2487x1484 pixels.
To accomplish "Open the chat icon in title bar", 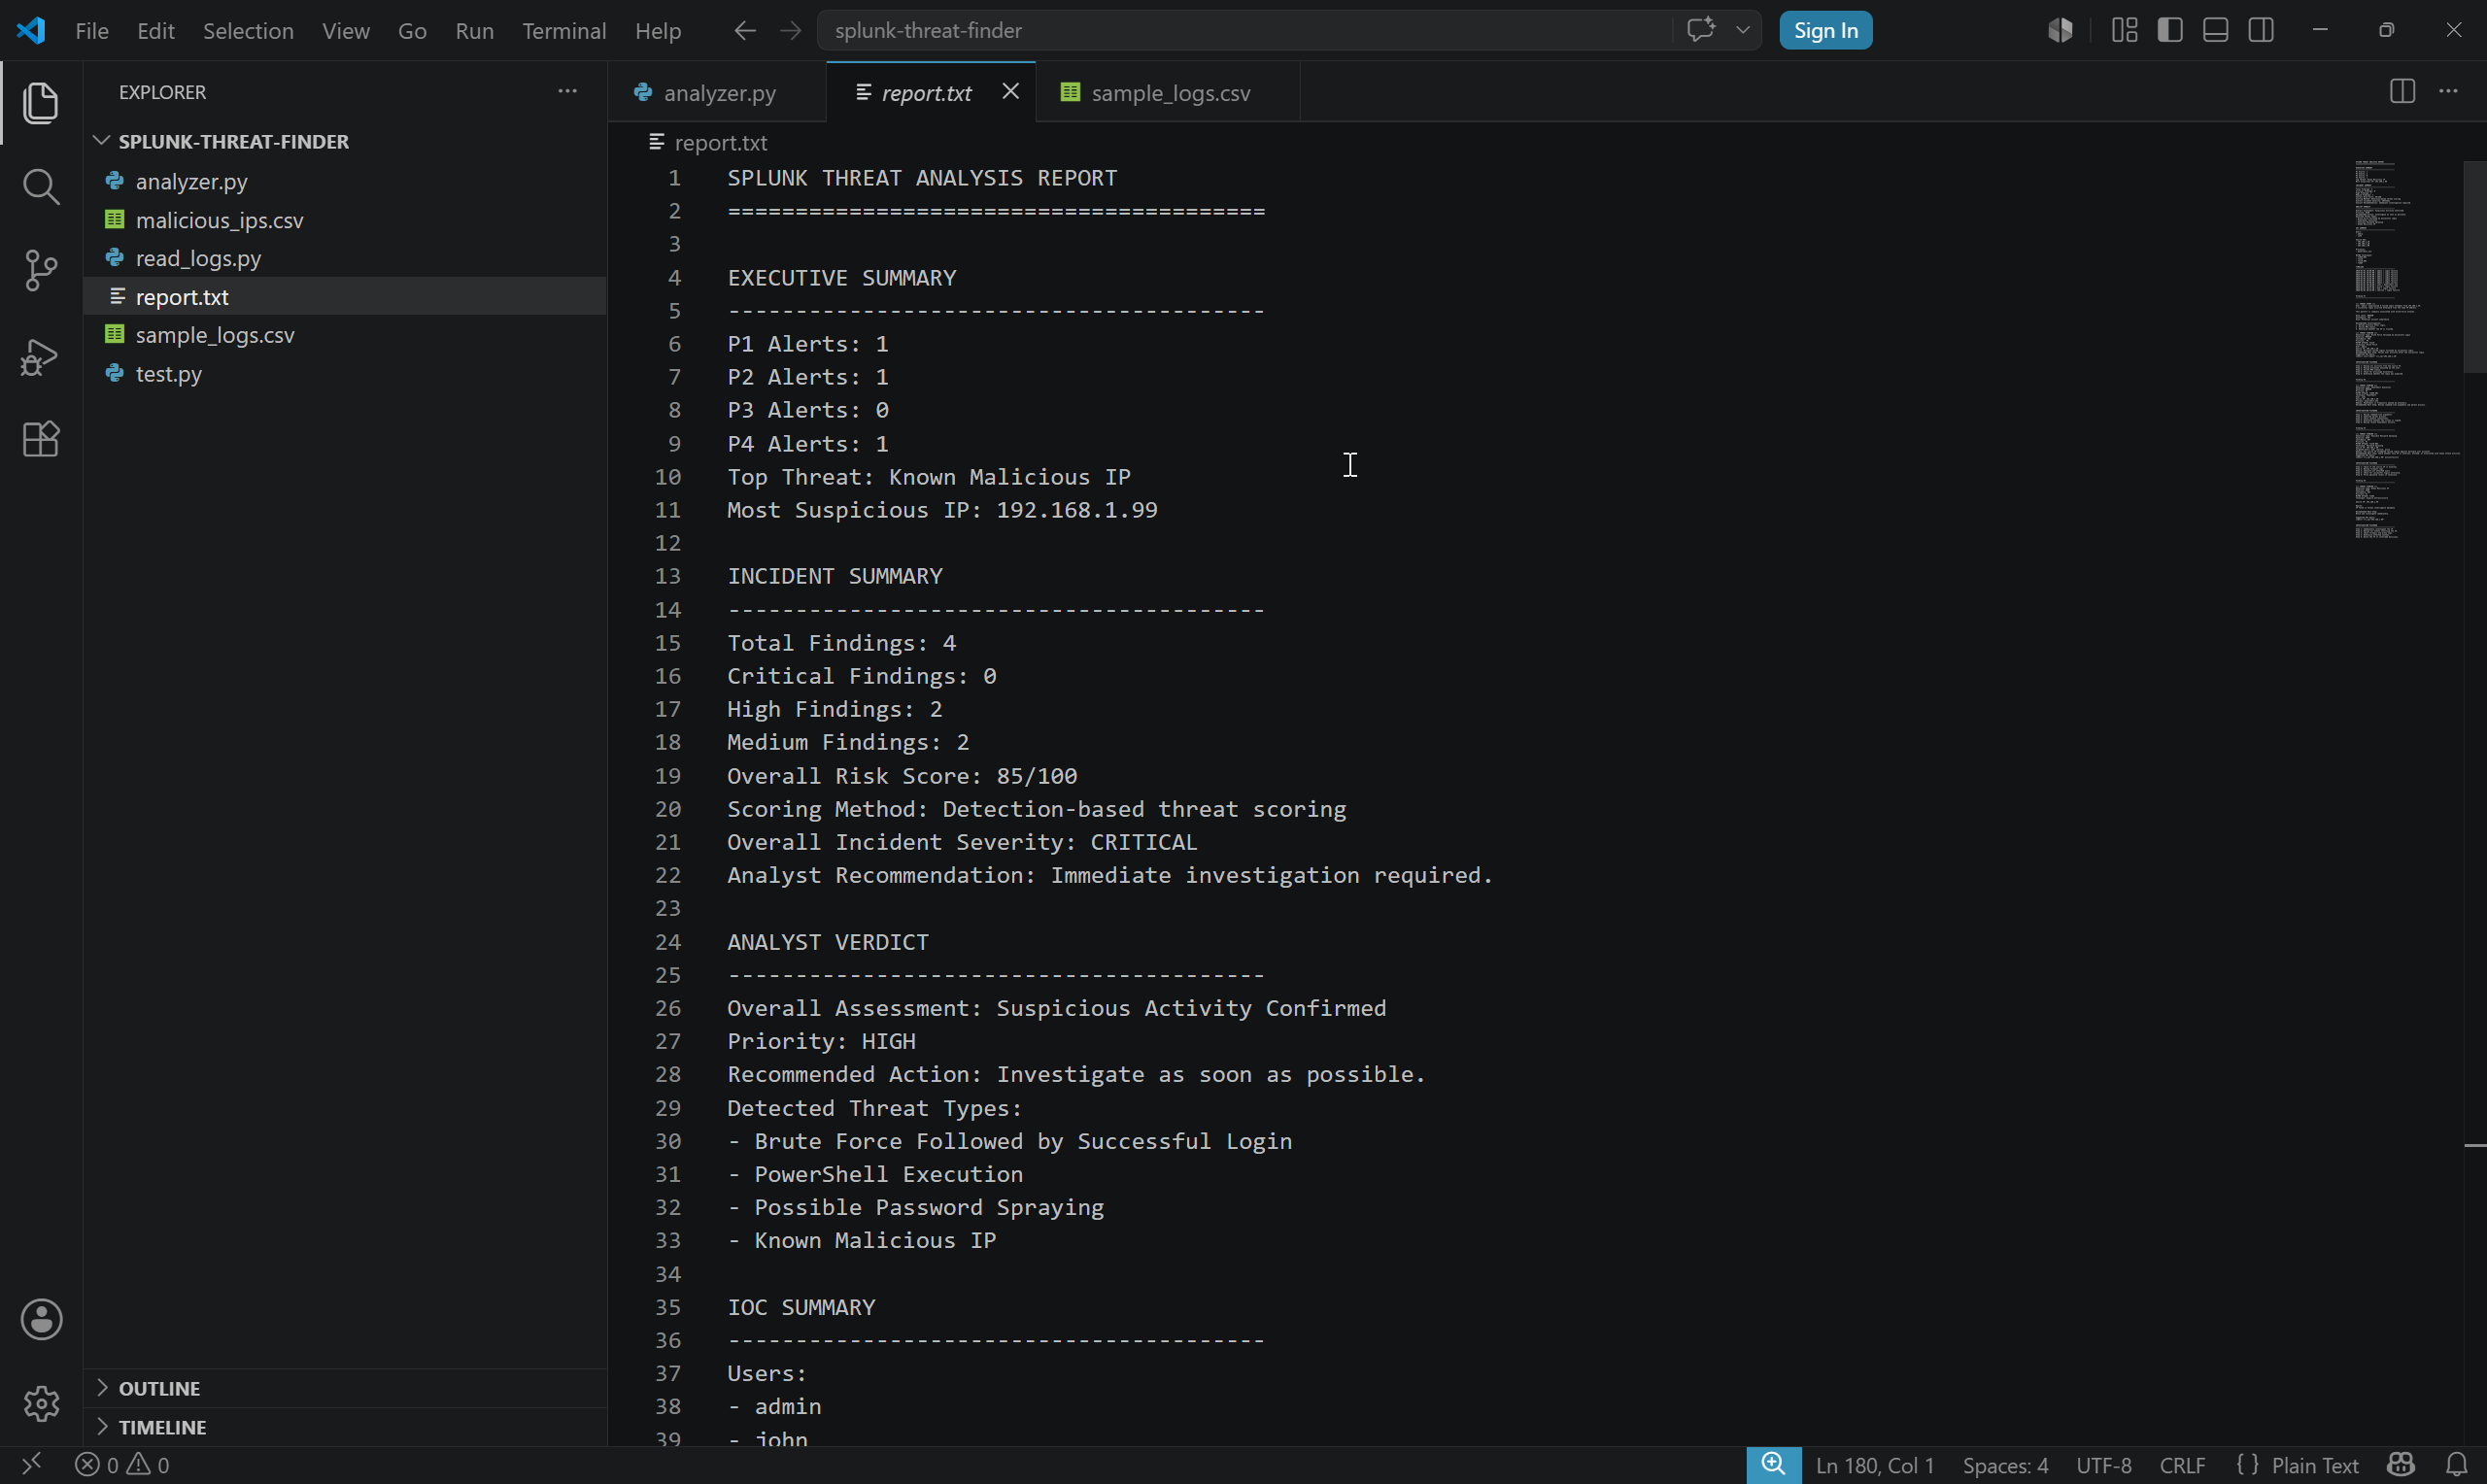I will click(1700, 30).
